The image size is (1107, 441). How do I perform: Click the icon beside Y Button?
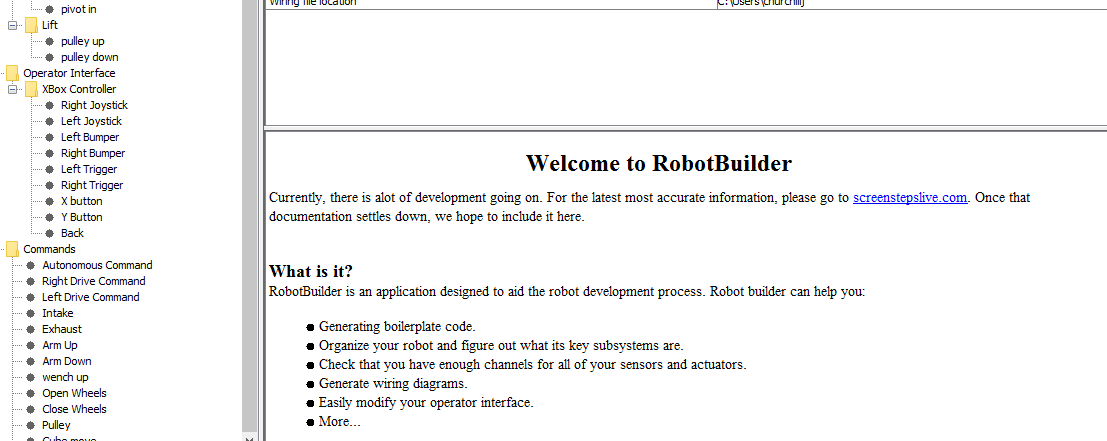click(x=49, y=217)
